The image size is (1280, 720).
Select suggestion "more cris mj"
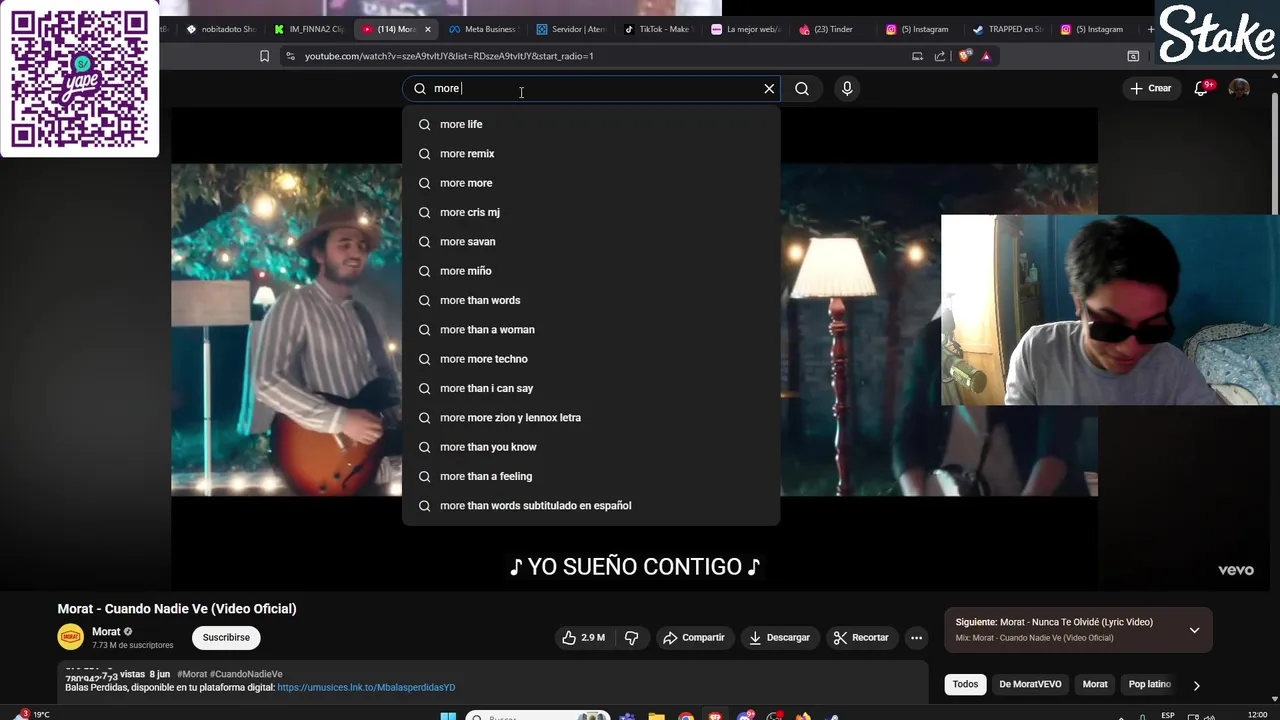pyautogui.click(x=591, y=212)
